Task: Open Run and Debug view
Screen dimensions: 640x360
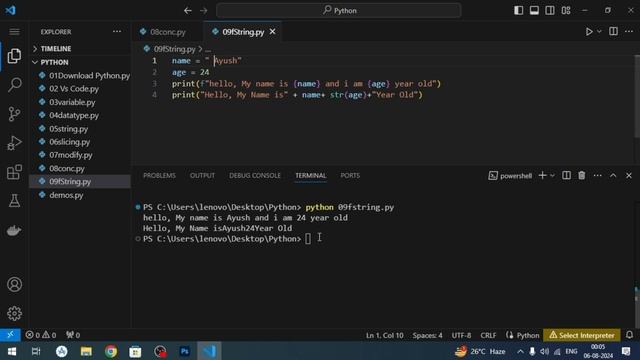Action: pyautogui.click(x=14, y=143)
